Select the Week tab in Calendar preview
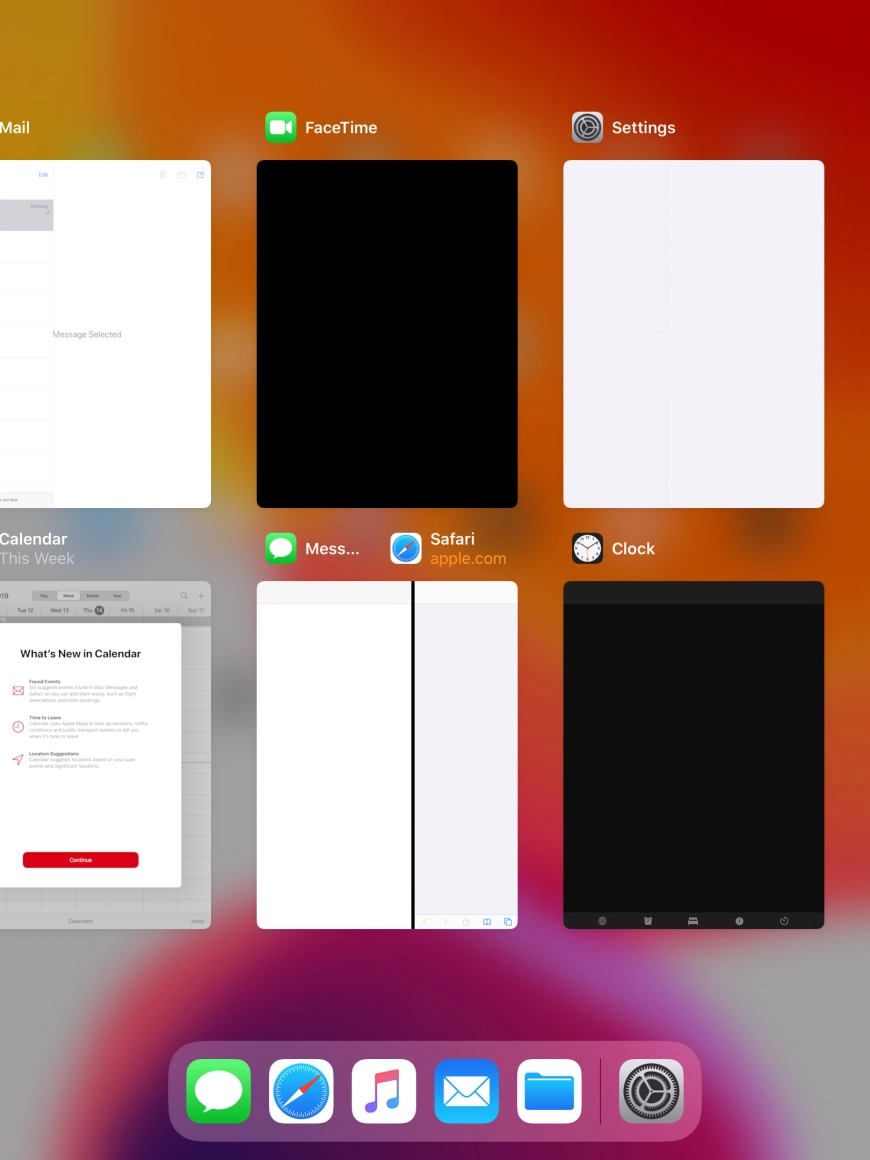Screen dimensions: 870x1160 click(68, 595)
